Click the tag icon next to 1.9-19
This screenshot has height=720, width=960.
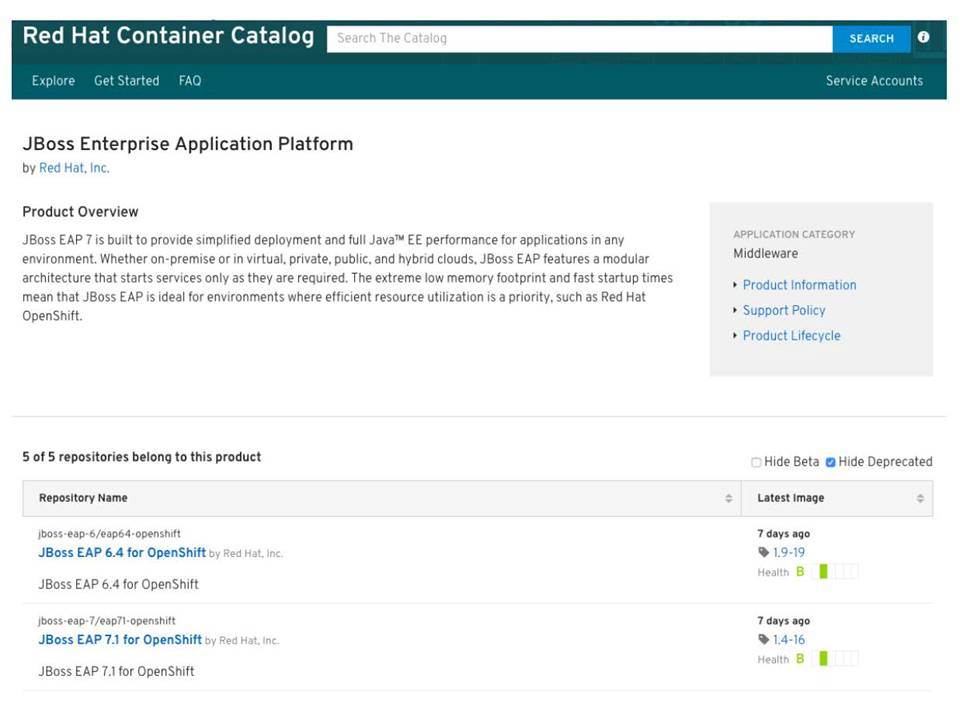[x=763, y=552]
